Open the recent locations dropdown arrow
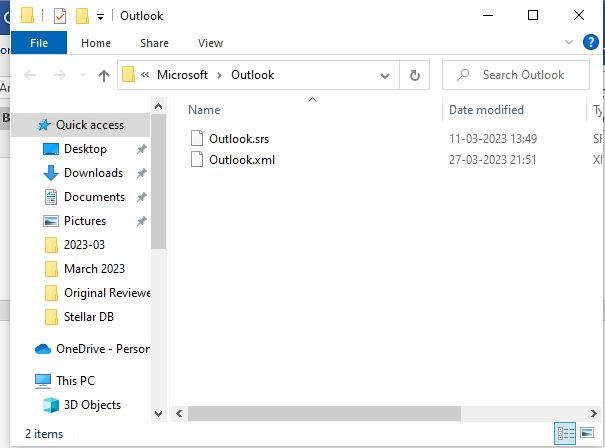The height and width of the screenshot is (448, 605). 83,74
